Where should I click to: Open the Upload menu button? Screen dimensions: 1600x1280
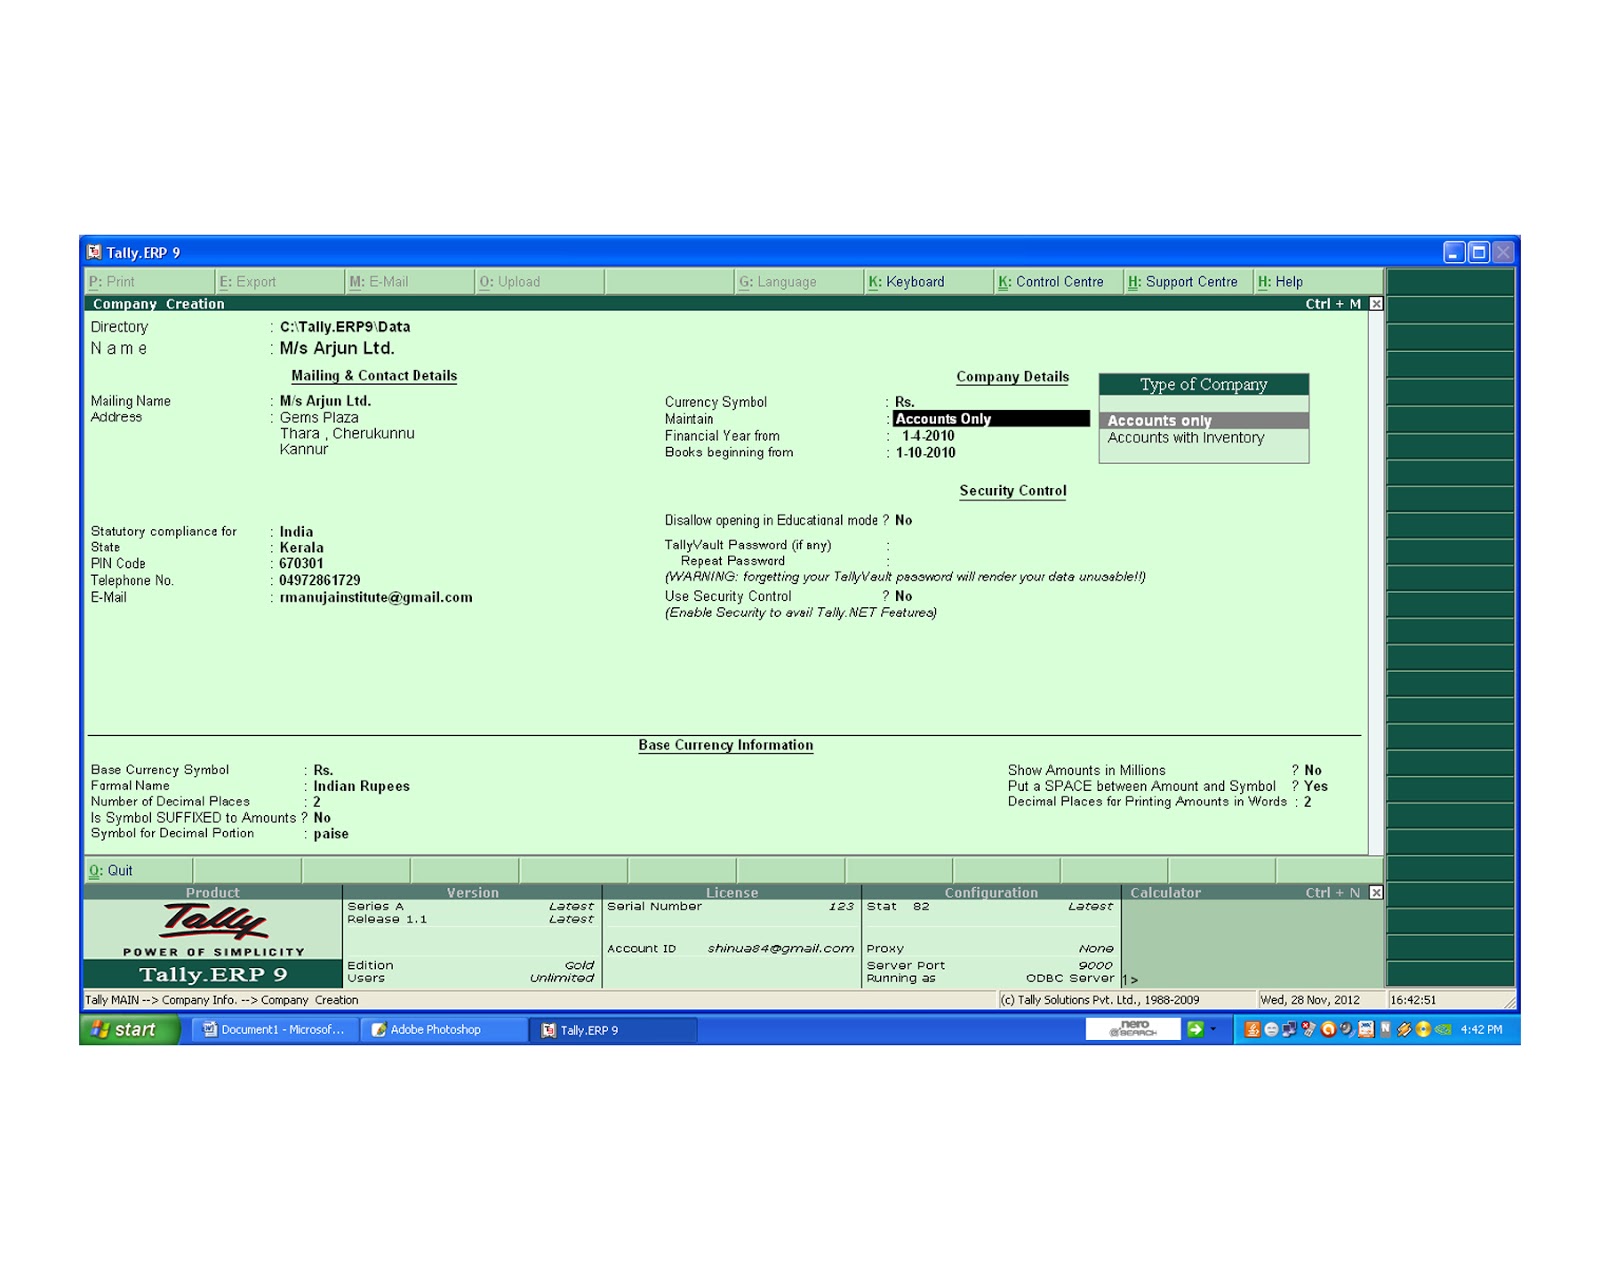[x=540, y=282]
